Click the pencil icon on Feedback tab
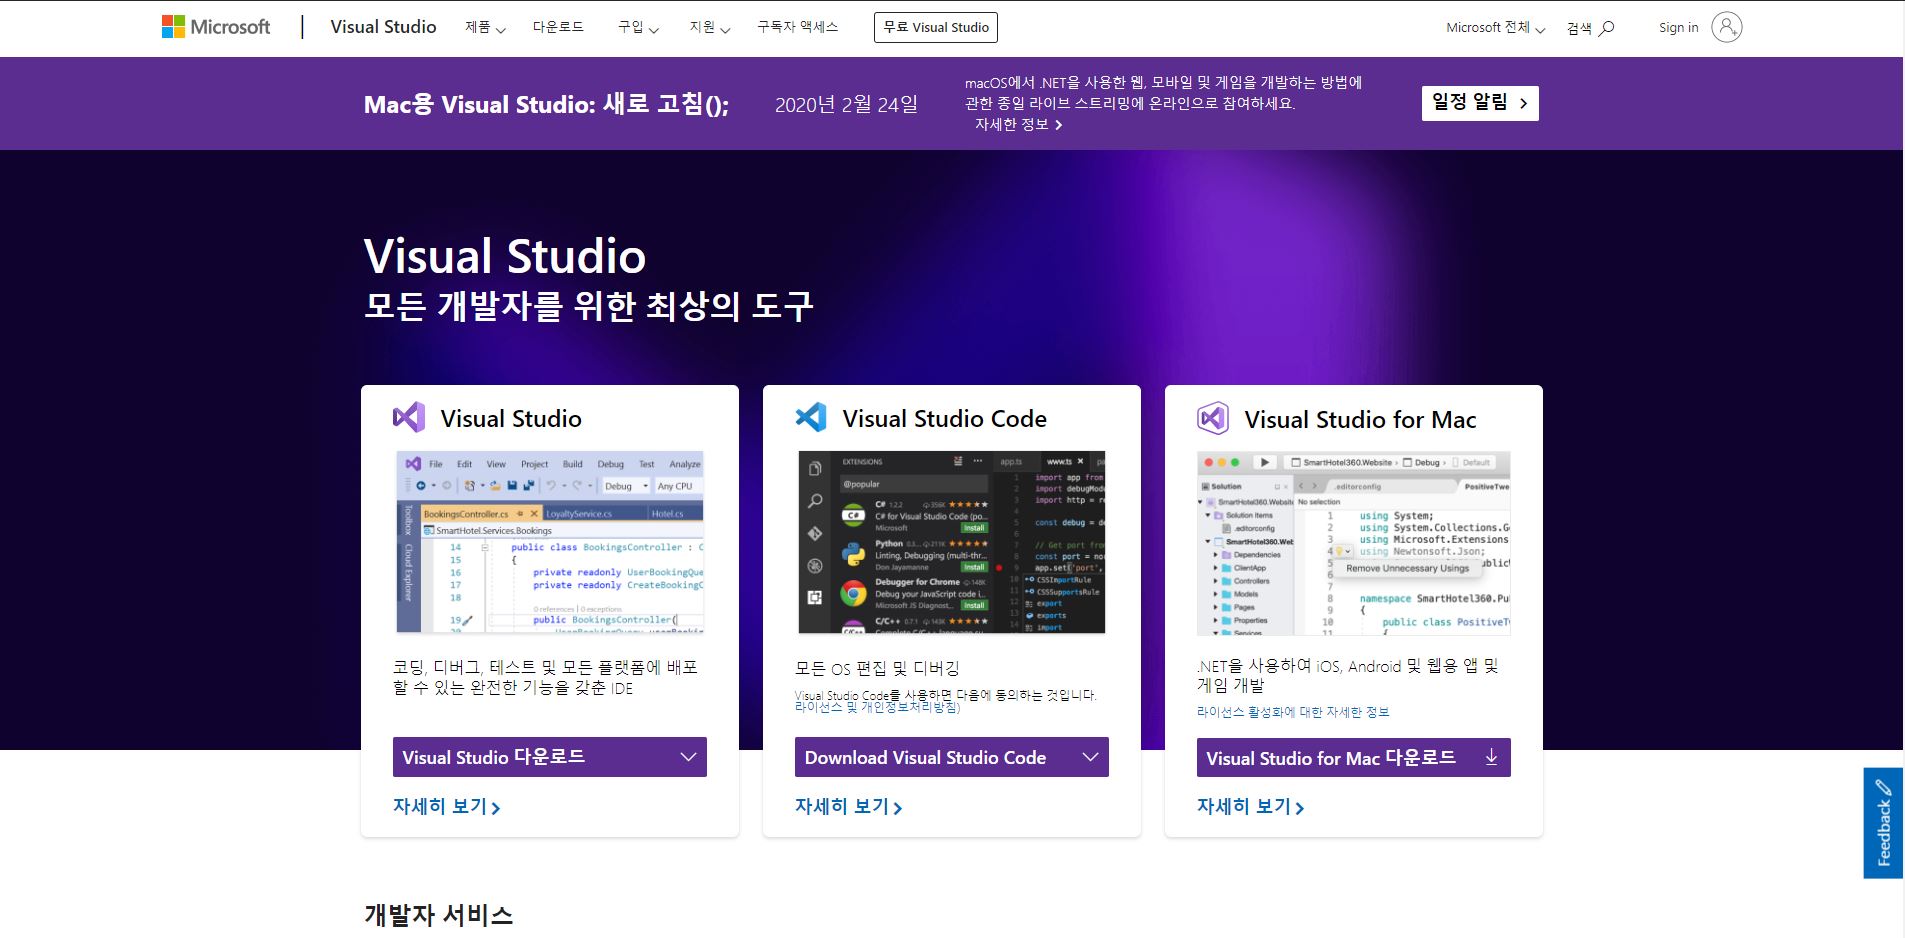The height and width of the screenshot is (938, 1905). (1883, 787)
